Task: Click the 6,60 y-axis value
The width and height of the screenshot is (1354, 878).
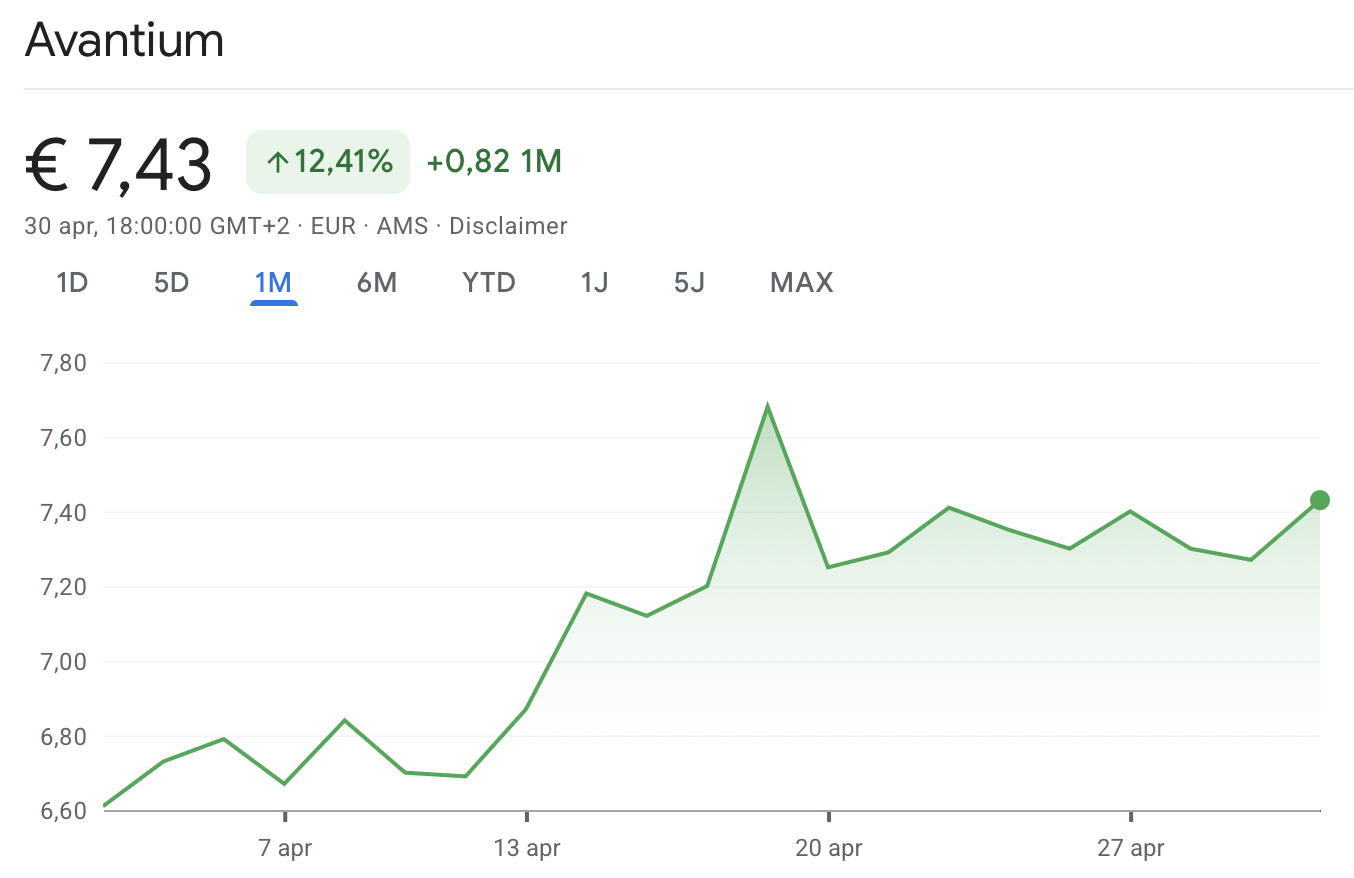Action: [x=63, y=810]
